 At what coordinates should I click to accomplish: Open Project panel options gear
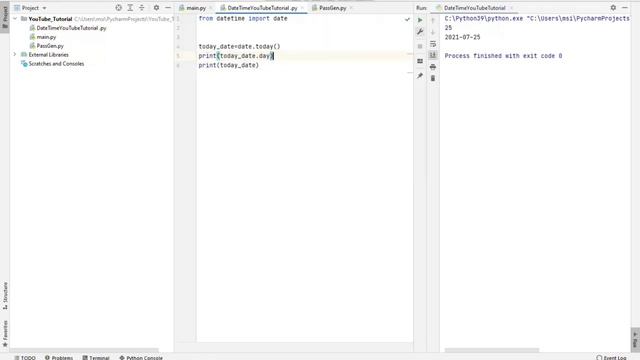(x=156, y=8)
